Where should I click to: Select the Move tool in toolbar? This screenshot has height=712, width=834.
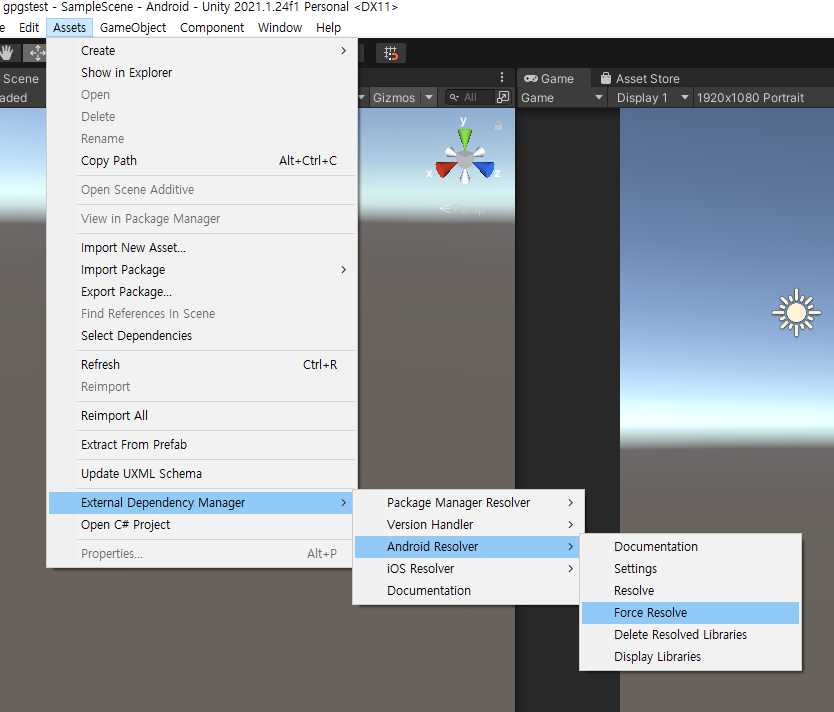tap(36, 53)
